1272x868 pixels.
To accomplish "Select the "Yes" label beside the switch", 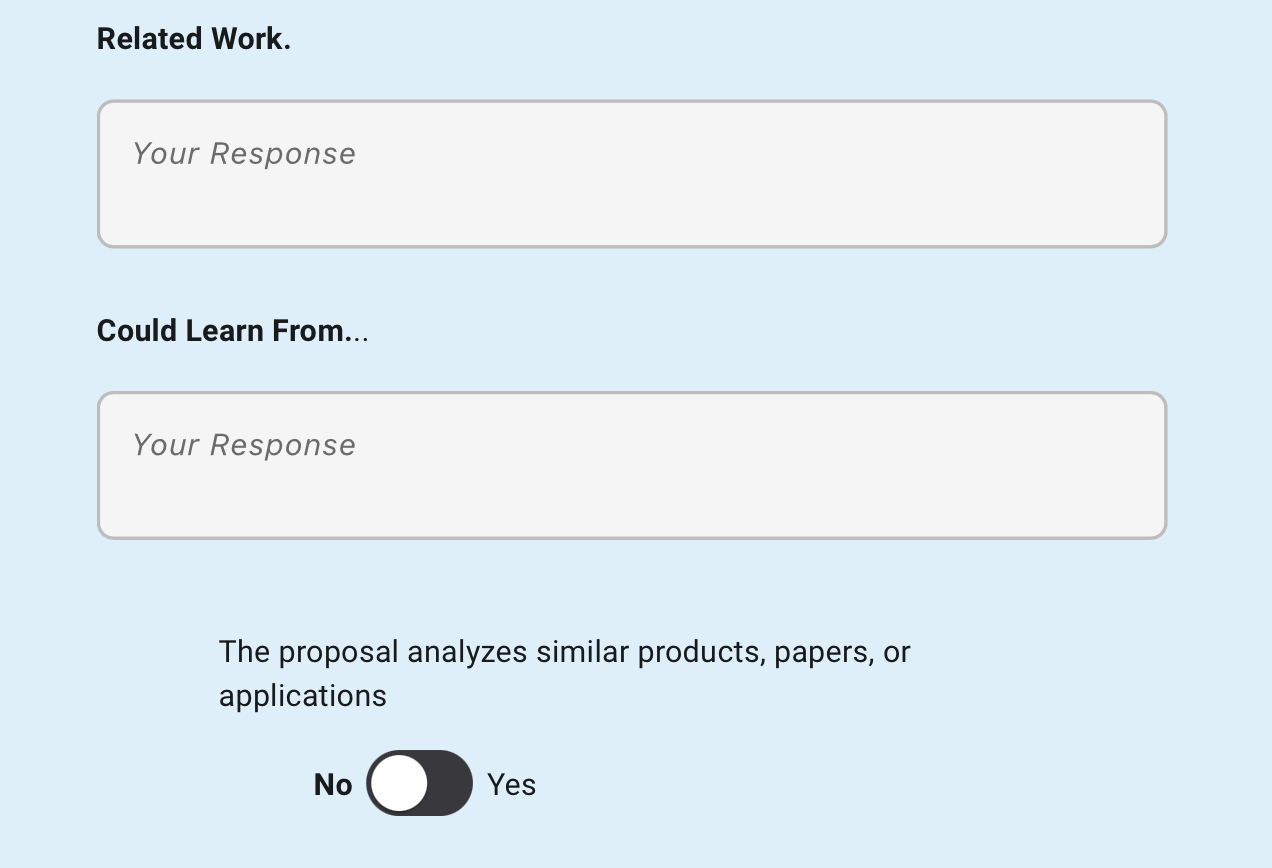I will pos(512,785).
